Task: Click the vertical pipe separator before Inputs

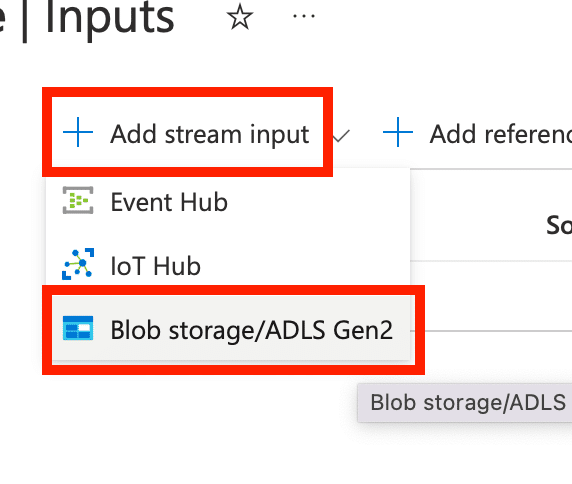Action: click(x=24, y=20)
